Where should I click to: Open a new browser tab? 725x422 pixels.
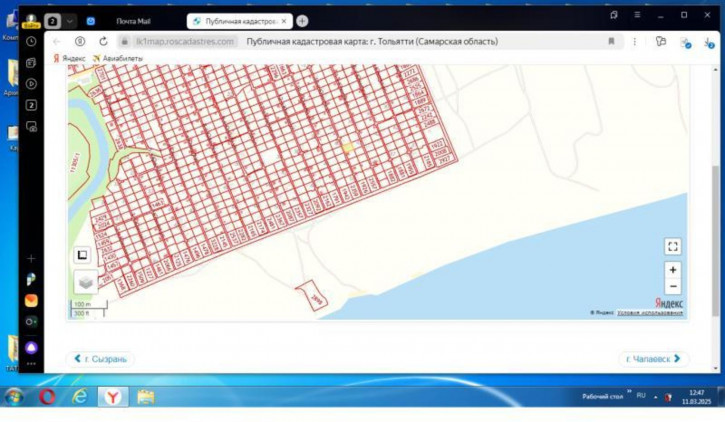pos(302,20)
